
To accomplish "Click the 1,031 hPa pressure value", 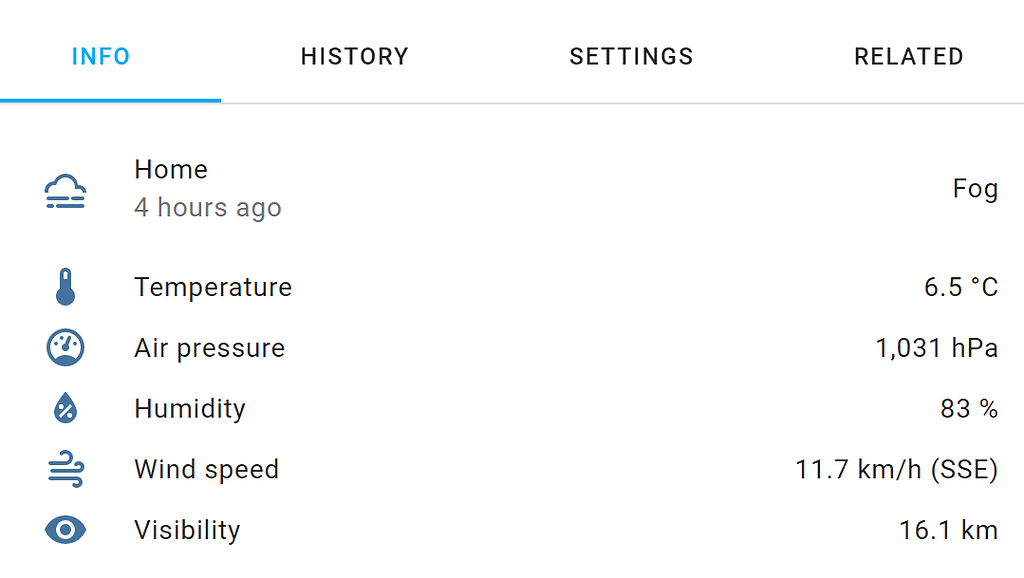I will point(936,348).
